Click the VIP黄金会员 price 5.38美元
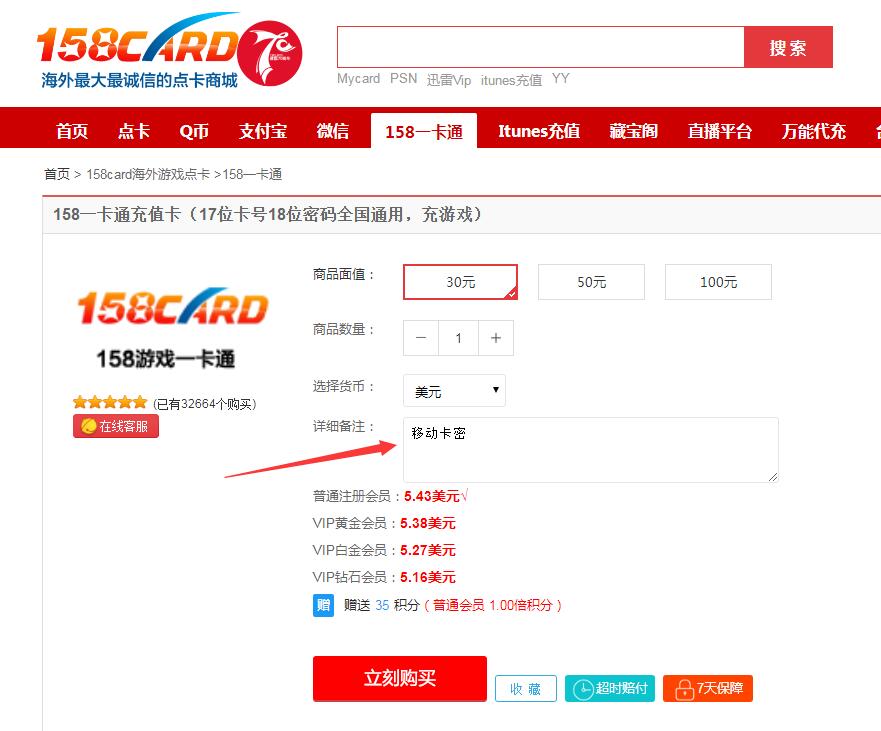Image resolution: width=881 pixels, height=731 pixels. (x=428, y=523)
